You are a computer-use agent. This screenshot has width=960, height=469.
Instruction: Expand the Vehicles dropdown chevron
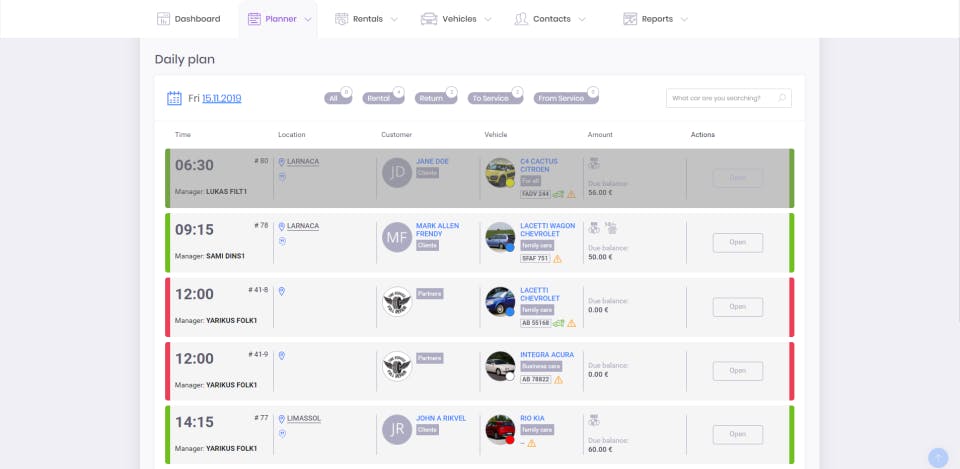pyautogui.click(x=488, y=20)
